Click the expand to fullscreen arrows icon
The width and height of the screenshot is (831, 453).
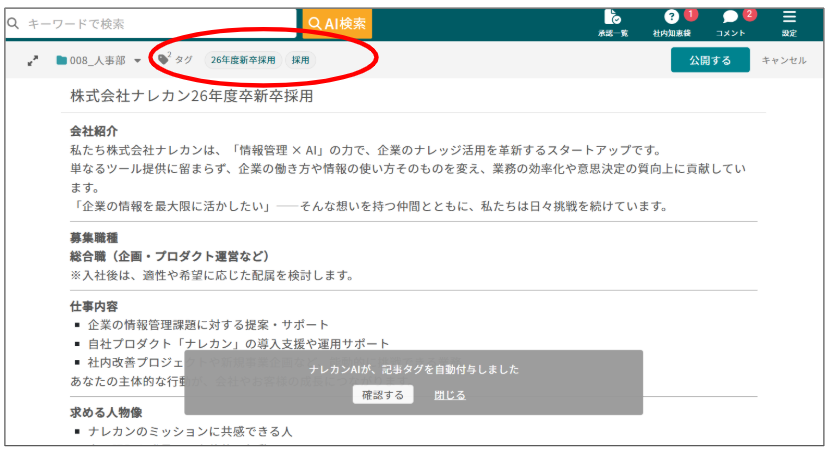(x=33, y=61)
